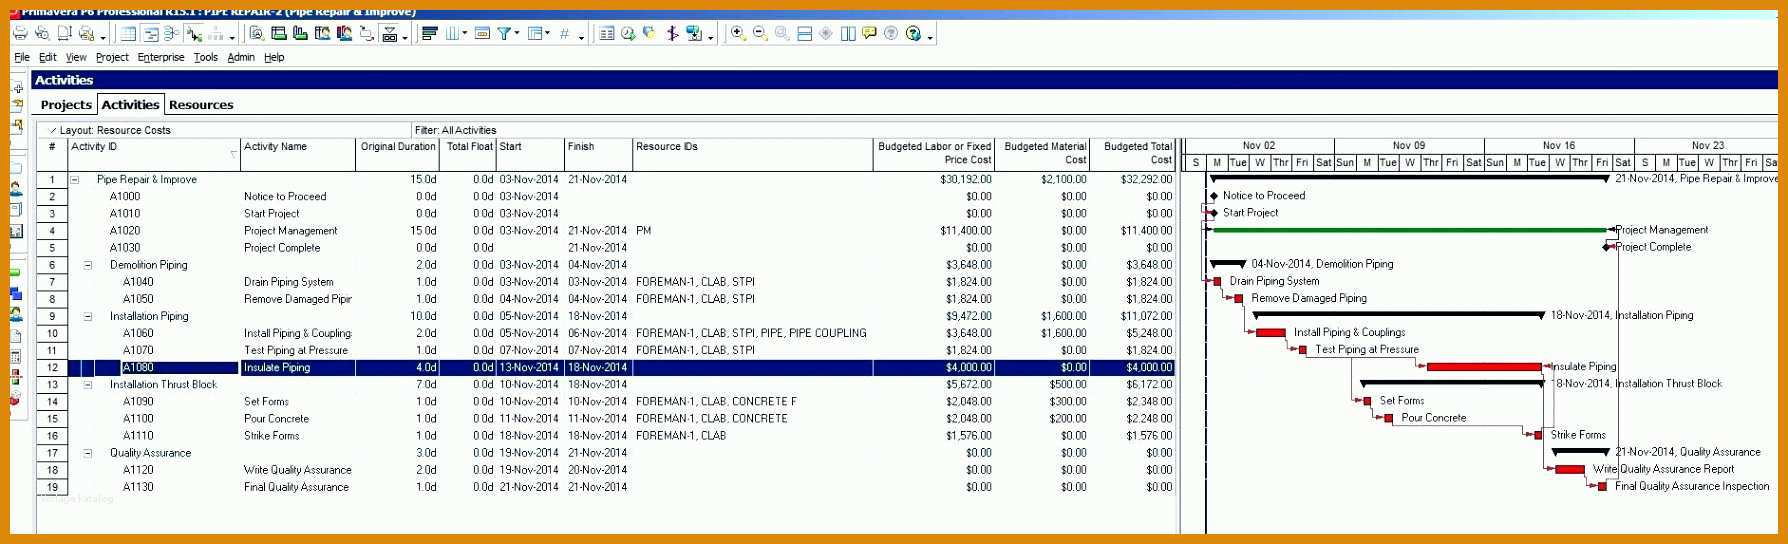Click the yellow comment bubble icon
Image resolution: width=1788 pixels, height=544 pixels.
[x=869, y=33]
